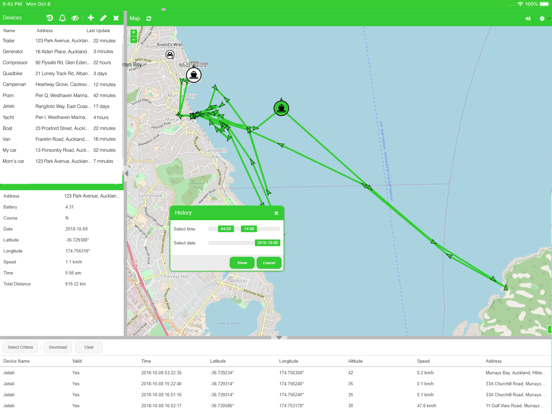Sort report by Speed column header
This screenshot has height=414, width=552.
[423, 361]
